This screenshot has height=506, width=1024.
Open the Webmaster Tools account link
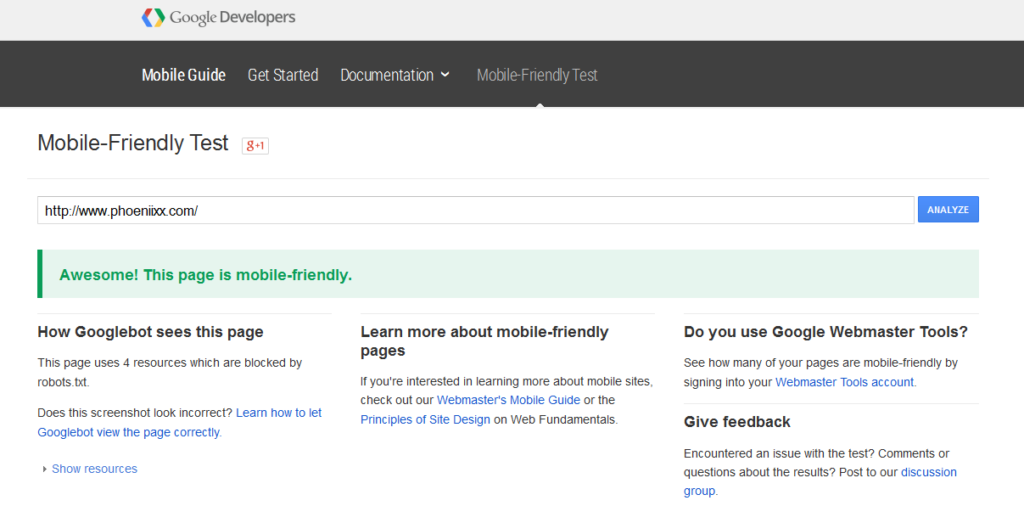coord(845,382)
